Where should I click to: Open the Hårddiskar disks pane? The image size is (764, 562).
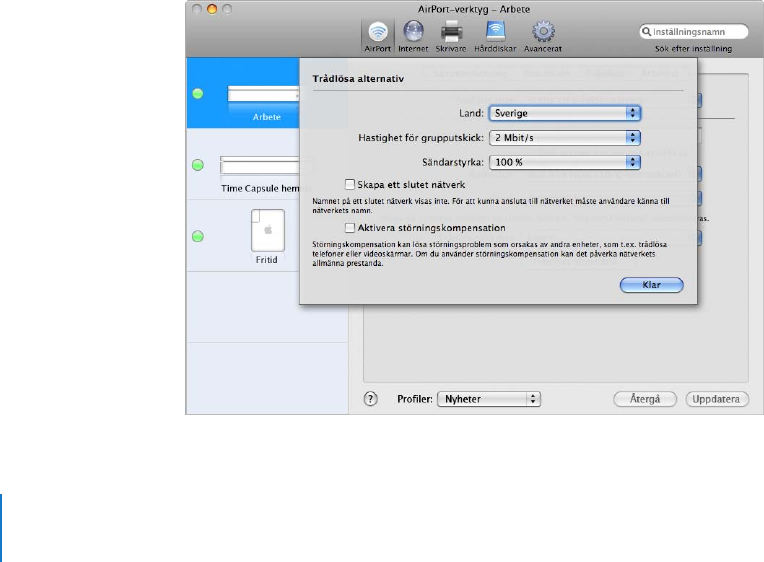(495, 37)
